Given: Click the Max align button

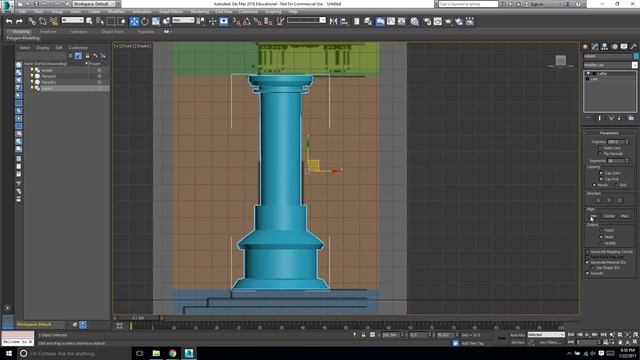Looking at the screenshot, I should click(624, 216).
